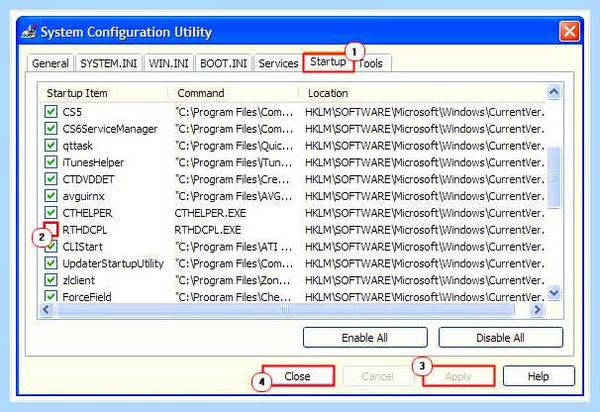
Task: Open the WIN.INI tab
Action: (x=168, y=63)
